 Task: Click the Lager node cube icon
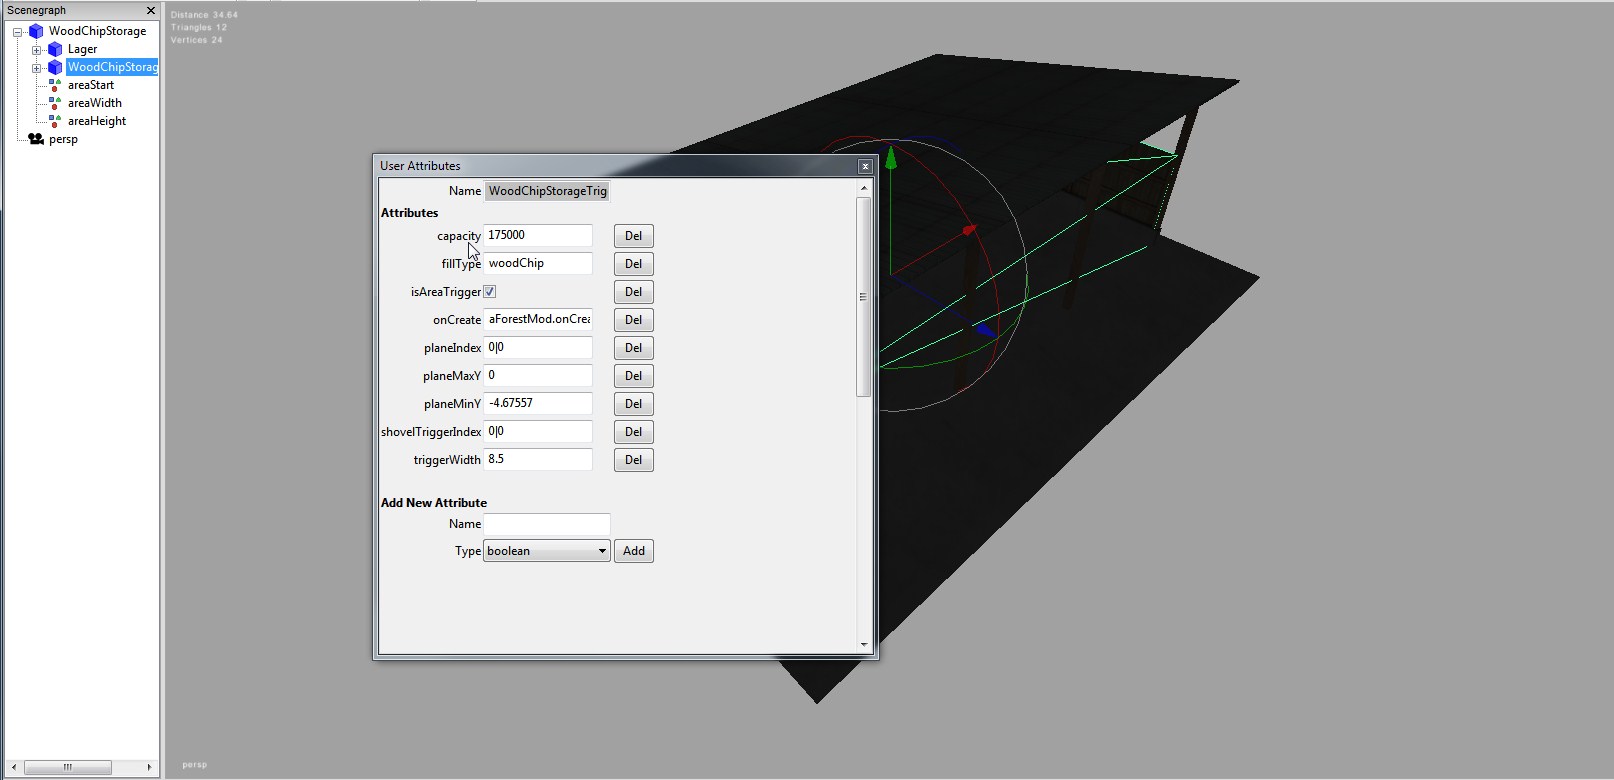[x=55, y=49]
